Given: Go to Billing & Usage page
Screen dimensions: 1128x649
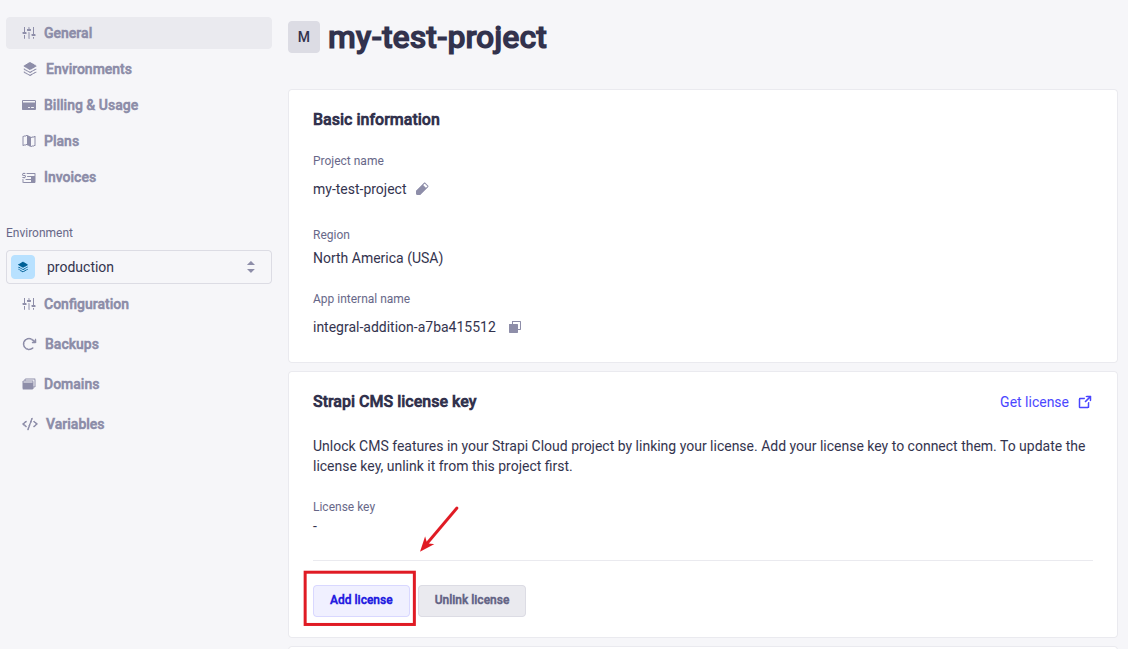Looking at the screenshot, I should pos(91,105).
